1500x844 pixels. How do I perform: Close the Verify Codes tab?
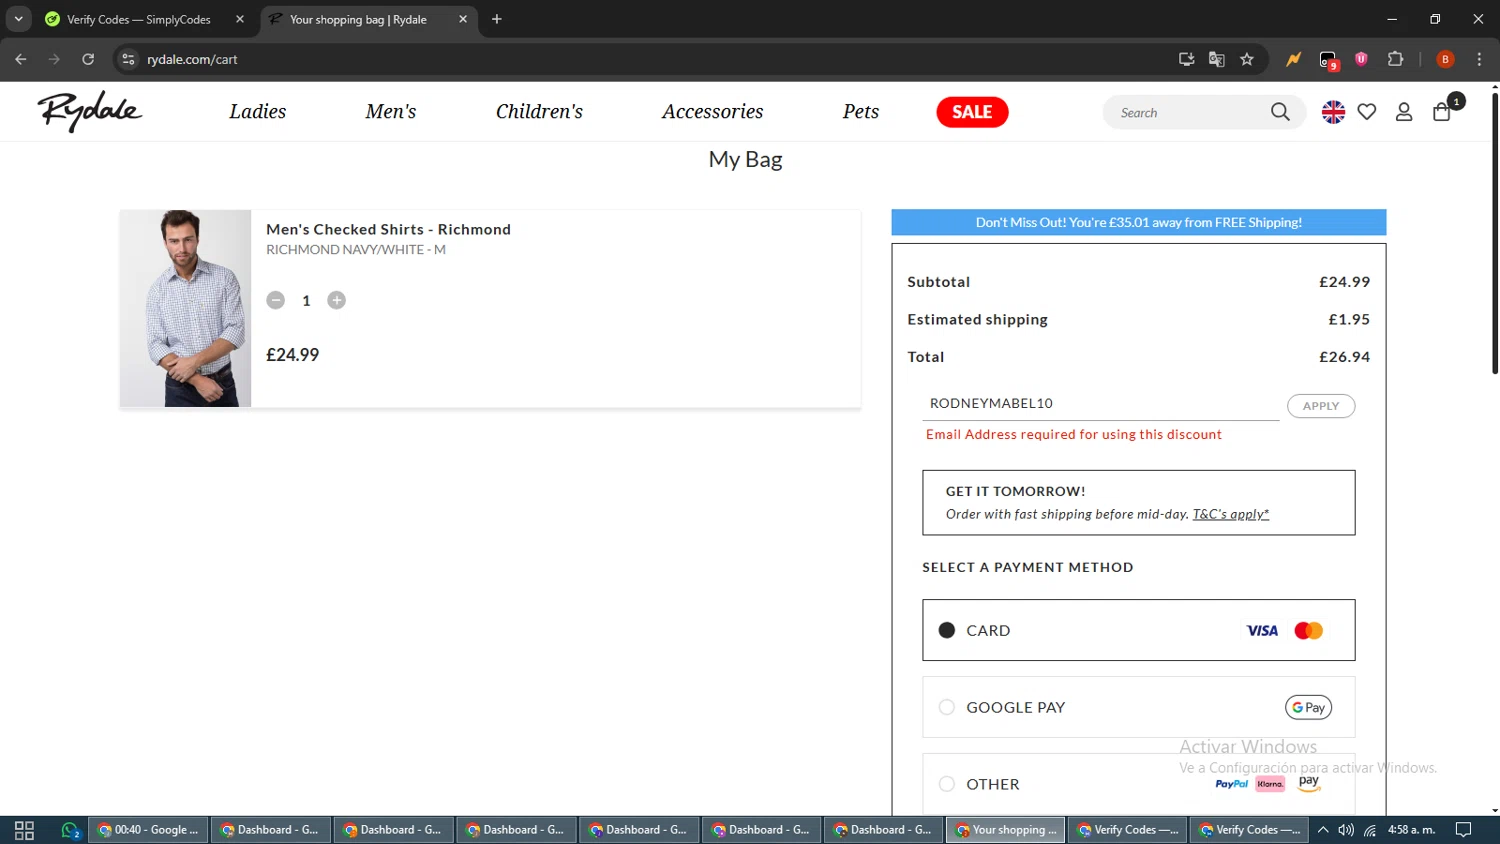tap(240, 19)
